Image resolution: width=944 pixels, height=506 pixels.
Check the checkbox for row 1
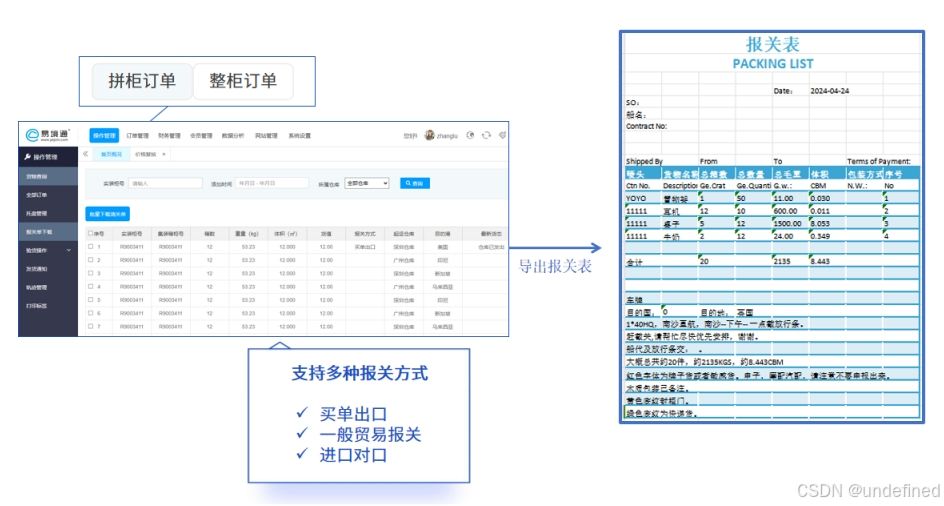(x=90, y=246)
